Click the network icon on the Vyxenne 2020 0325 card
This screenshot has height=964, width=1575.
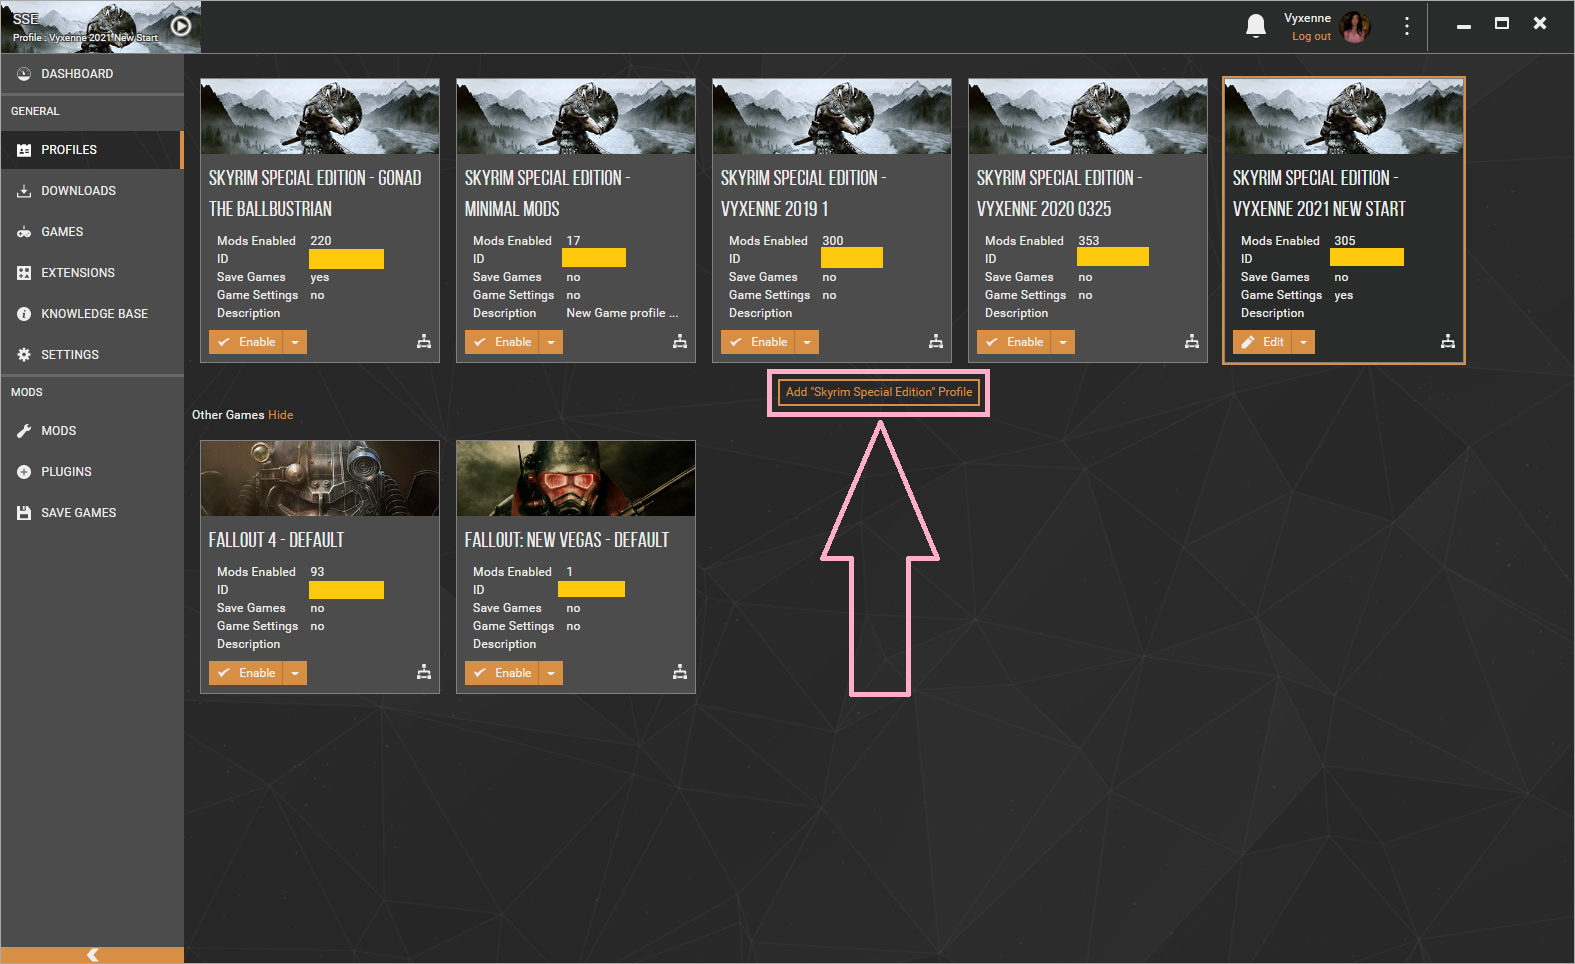(x=1192, y=342)
